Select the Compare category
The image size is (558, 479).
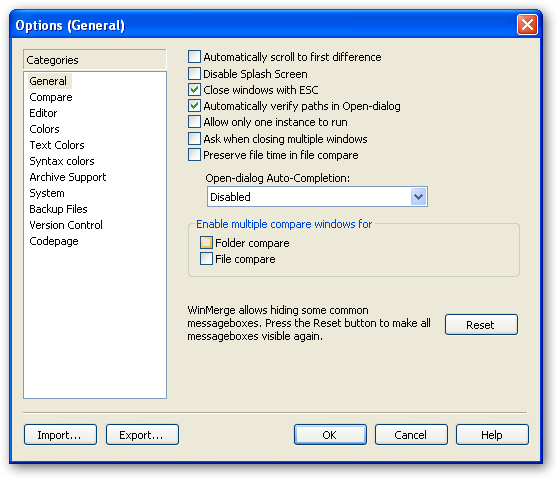click(51, 97)
